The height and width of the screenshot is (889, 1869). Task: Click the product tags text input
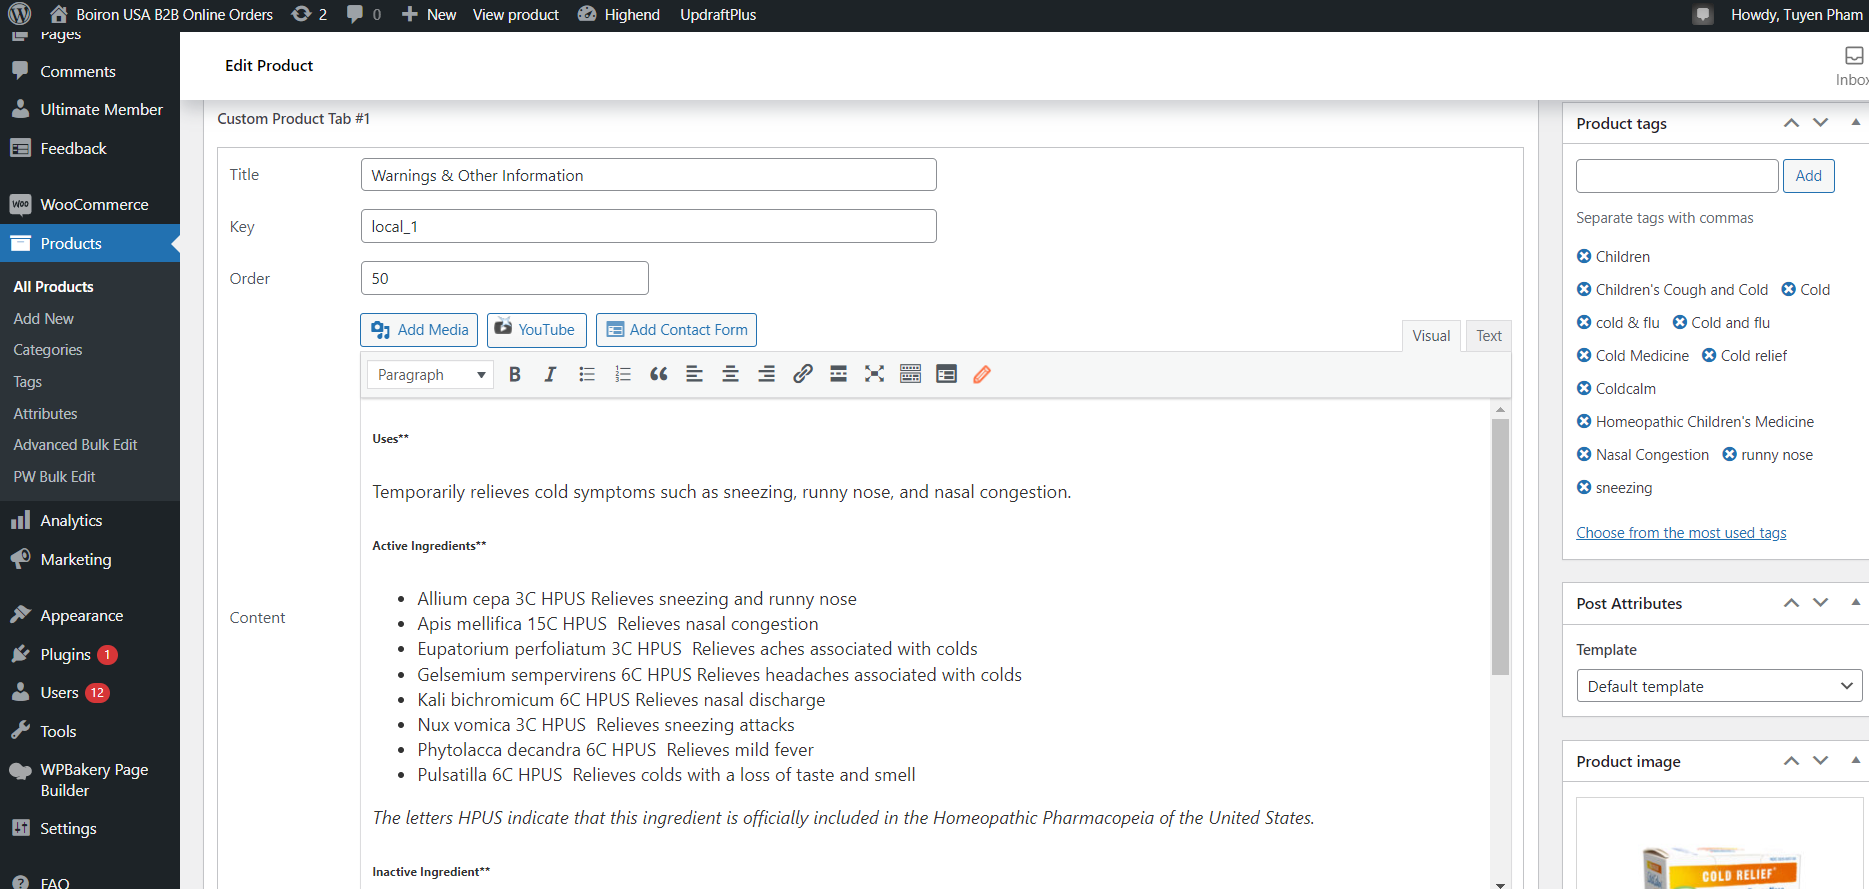[x=1677, y=176]
